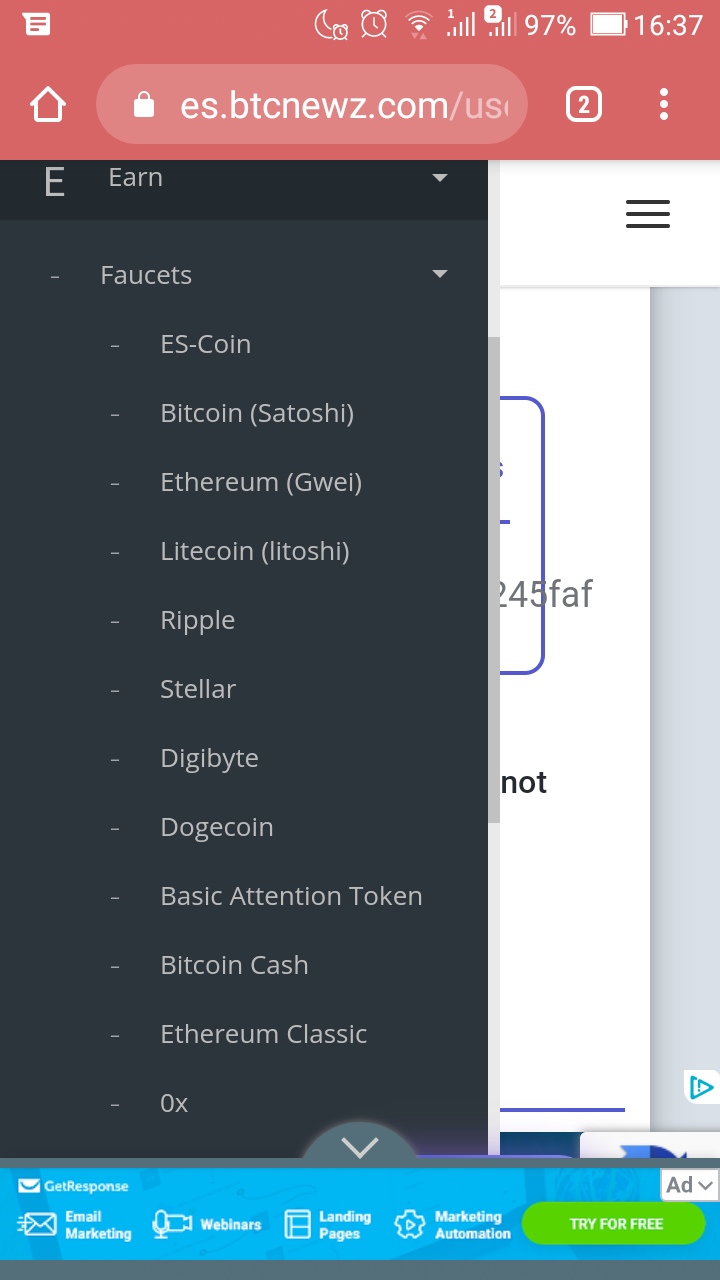This screenshot has height=1280, width=720.
Task: Open the Bitcoin (Satoshi) faucet
Action: pyautogui.click(x=257, y=413)
